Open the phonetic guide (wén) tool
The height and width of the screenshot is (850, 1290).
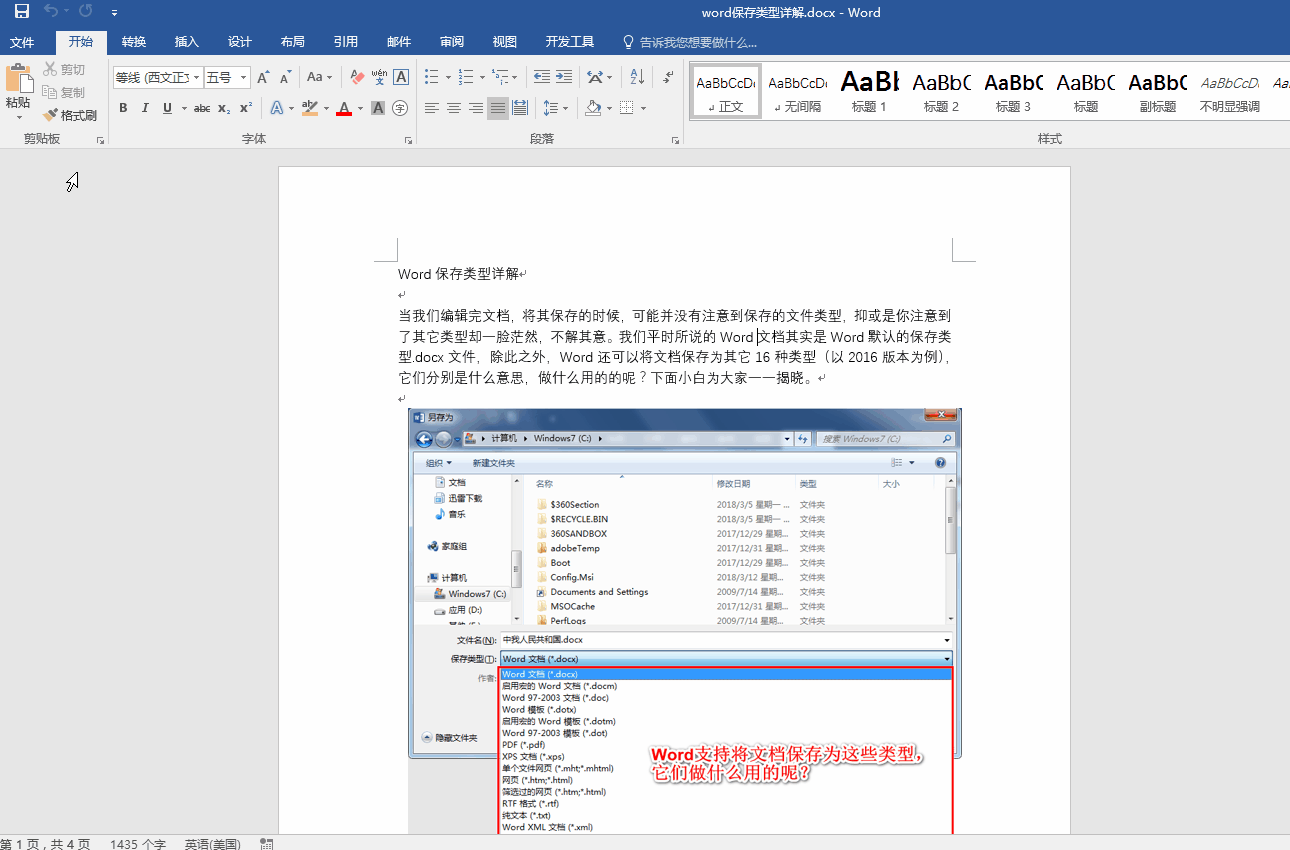click(379, 77)
